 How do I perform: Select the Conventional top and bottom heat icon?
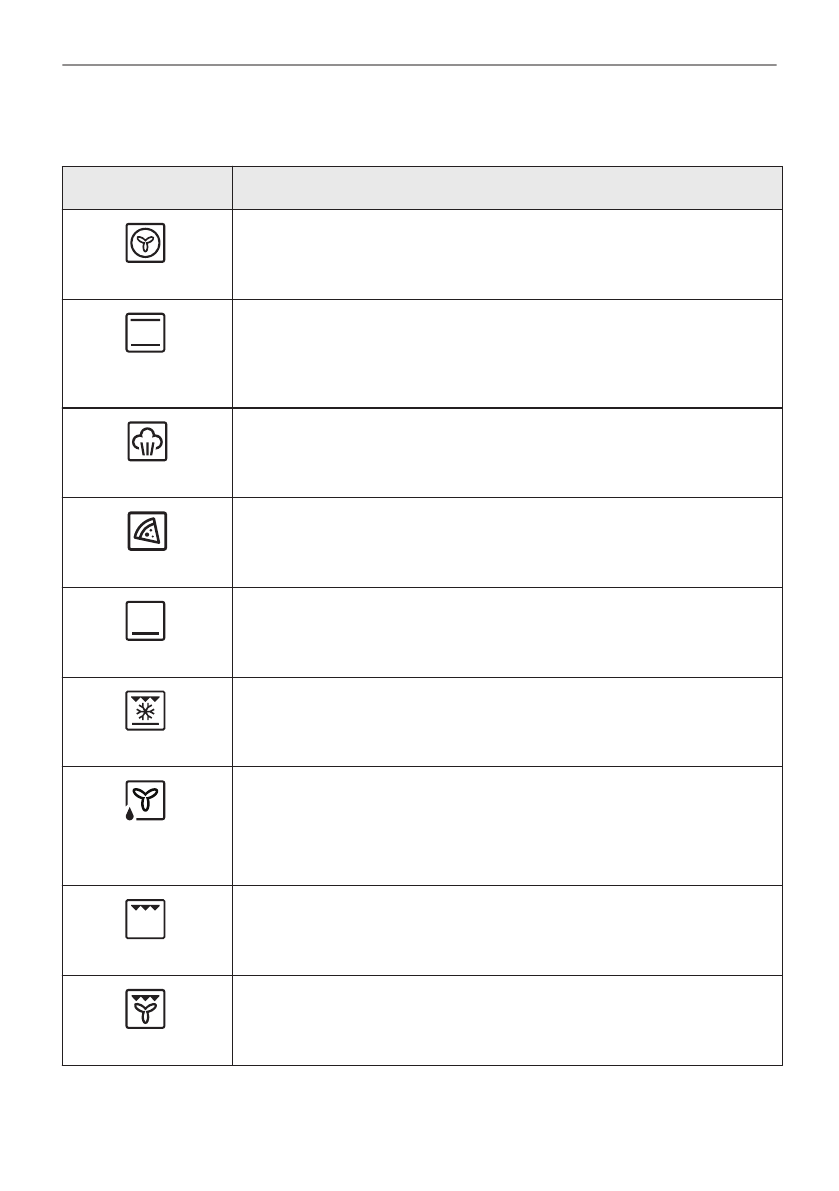click(x=146, y=332)
